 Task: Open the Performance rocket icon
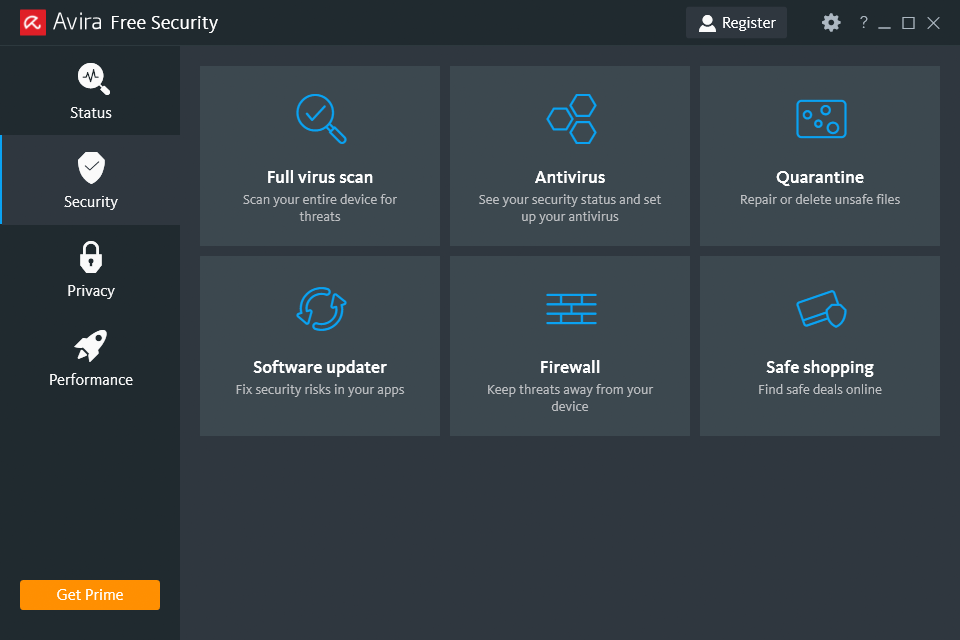(x=91, y=346)
